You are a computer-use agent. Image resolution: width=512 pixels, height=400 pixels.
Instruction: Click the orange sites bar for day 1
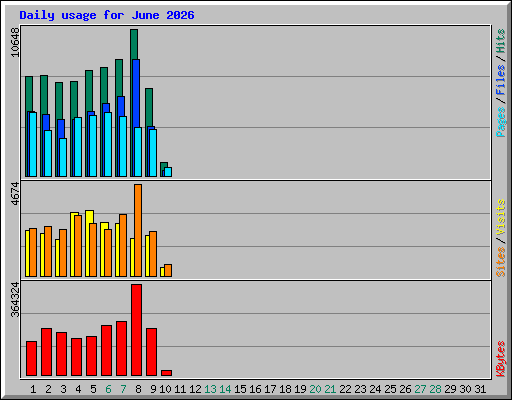pyautogui.click(x=33, y=252)
